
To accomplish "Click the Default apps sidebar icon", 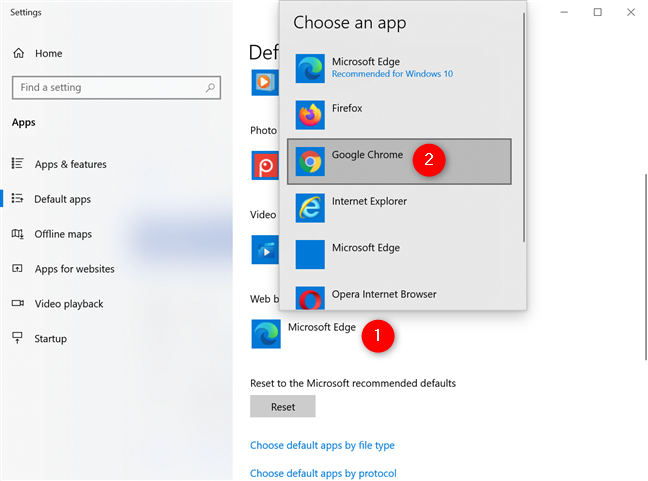I will [17, 199].
